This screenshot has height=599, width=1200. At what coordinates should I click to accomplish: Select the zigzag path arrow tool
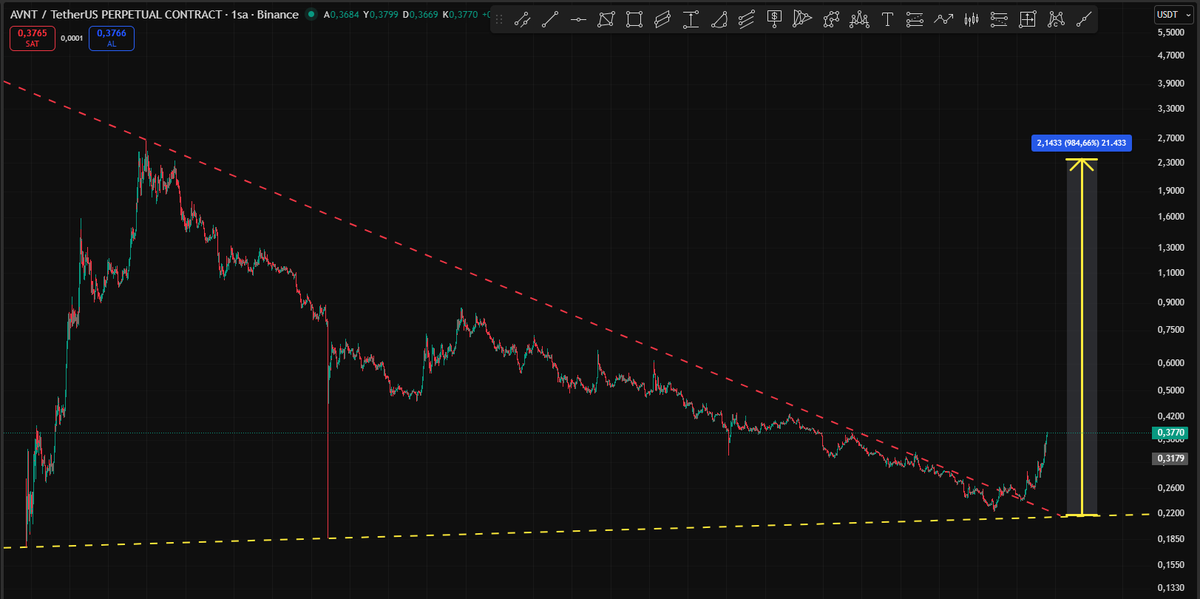tap(943, 19)
